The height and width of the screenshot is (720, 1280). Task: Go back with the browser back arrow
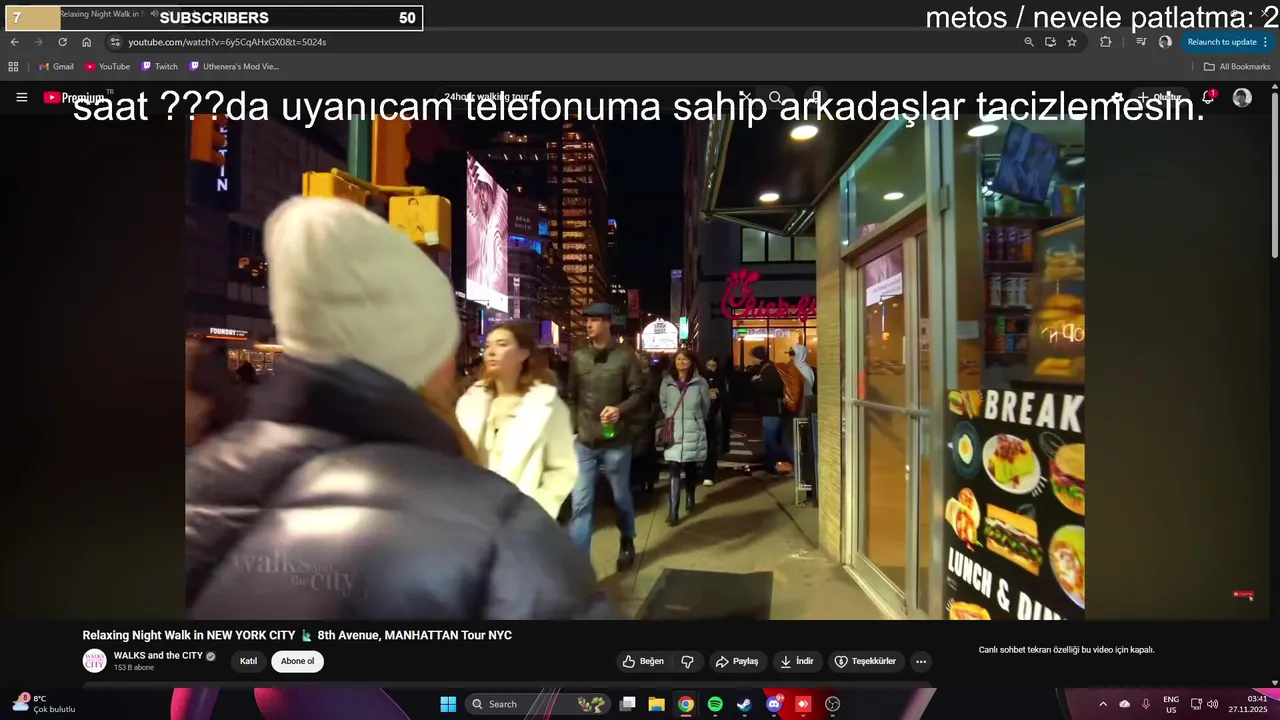(15, 42)
